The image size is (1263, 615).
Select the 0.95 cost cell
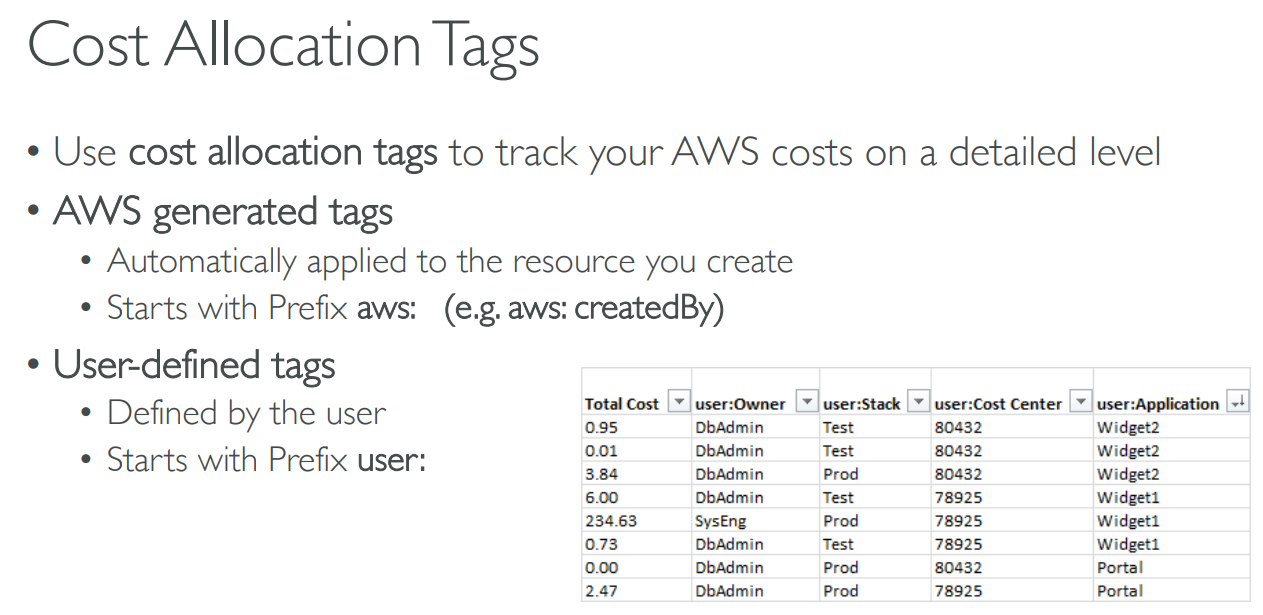coord(601,427)
